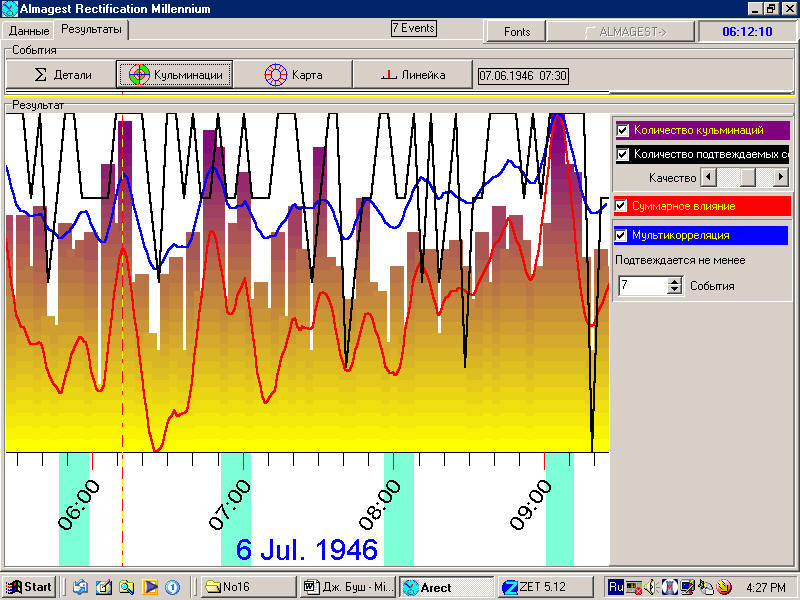Switch to the Данные tab
800x600 pixels.
point(29,31)
